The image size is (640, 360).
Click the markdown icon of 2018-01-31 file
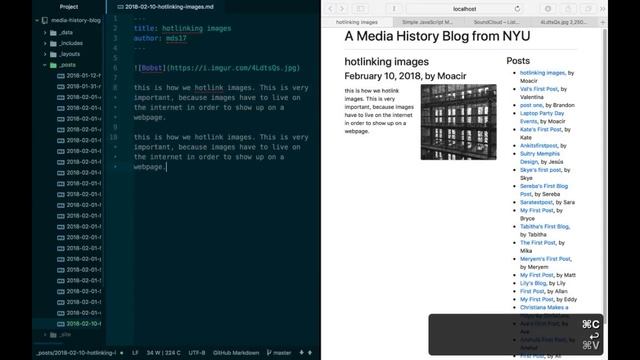(61, 87)
